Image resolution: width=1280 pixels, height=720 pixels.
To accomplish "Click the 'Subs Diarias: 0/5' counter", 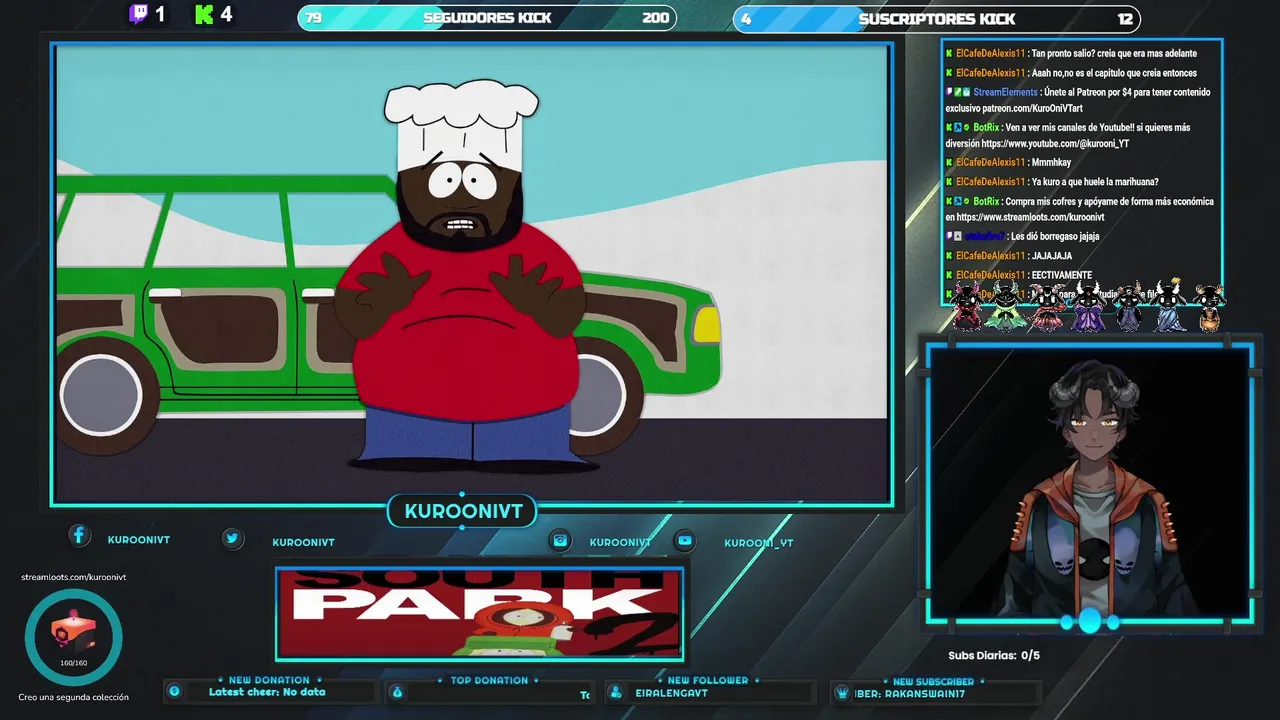I will click(x=994, y=656).
